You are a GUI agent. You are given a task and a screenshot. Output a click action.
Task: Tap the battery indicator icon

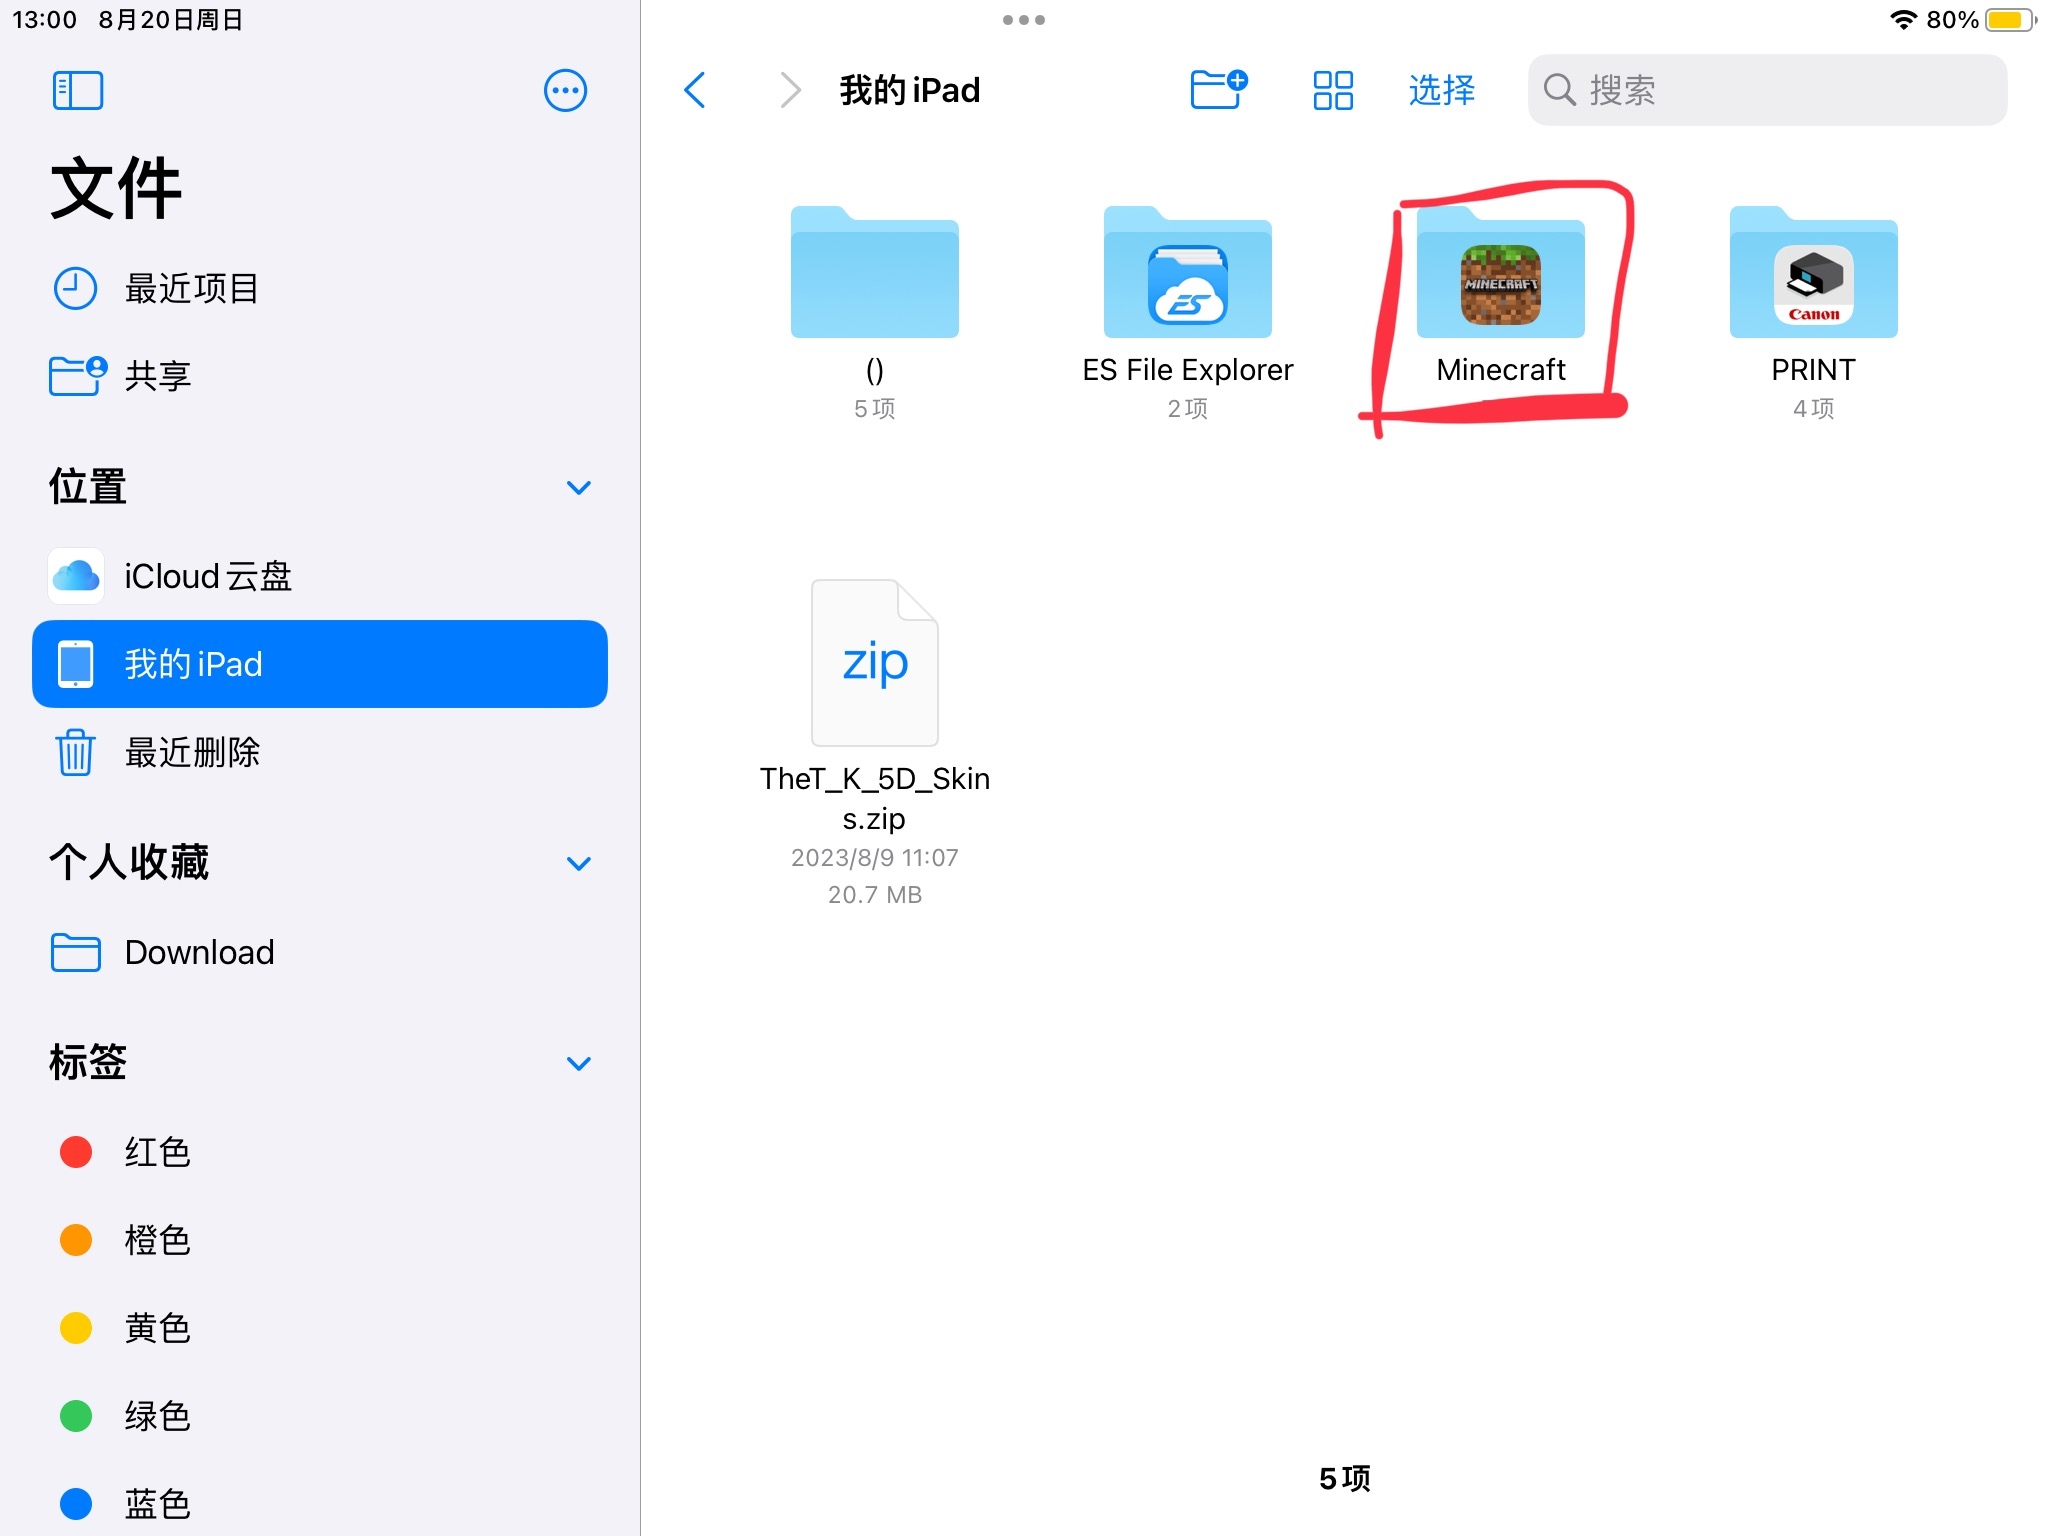2011,20
